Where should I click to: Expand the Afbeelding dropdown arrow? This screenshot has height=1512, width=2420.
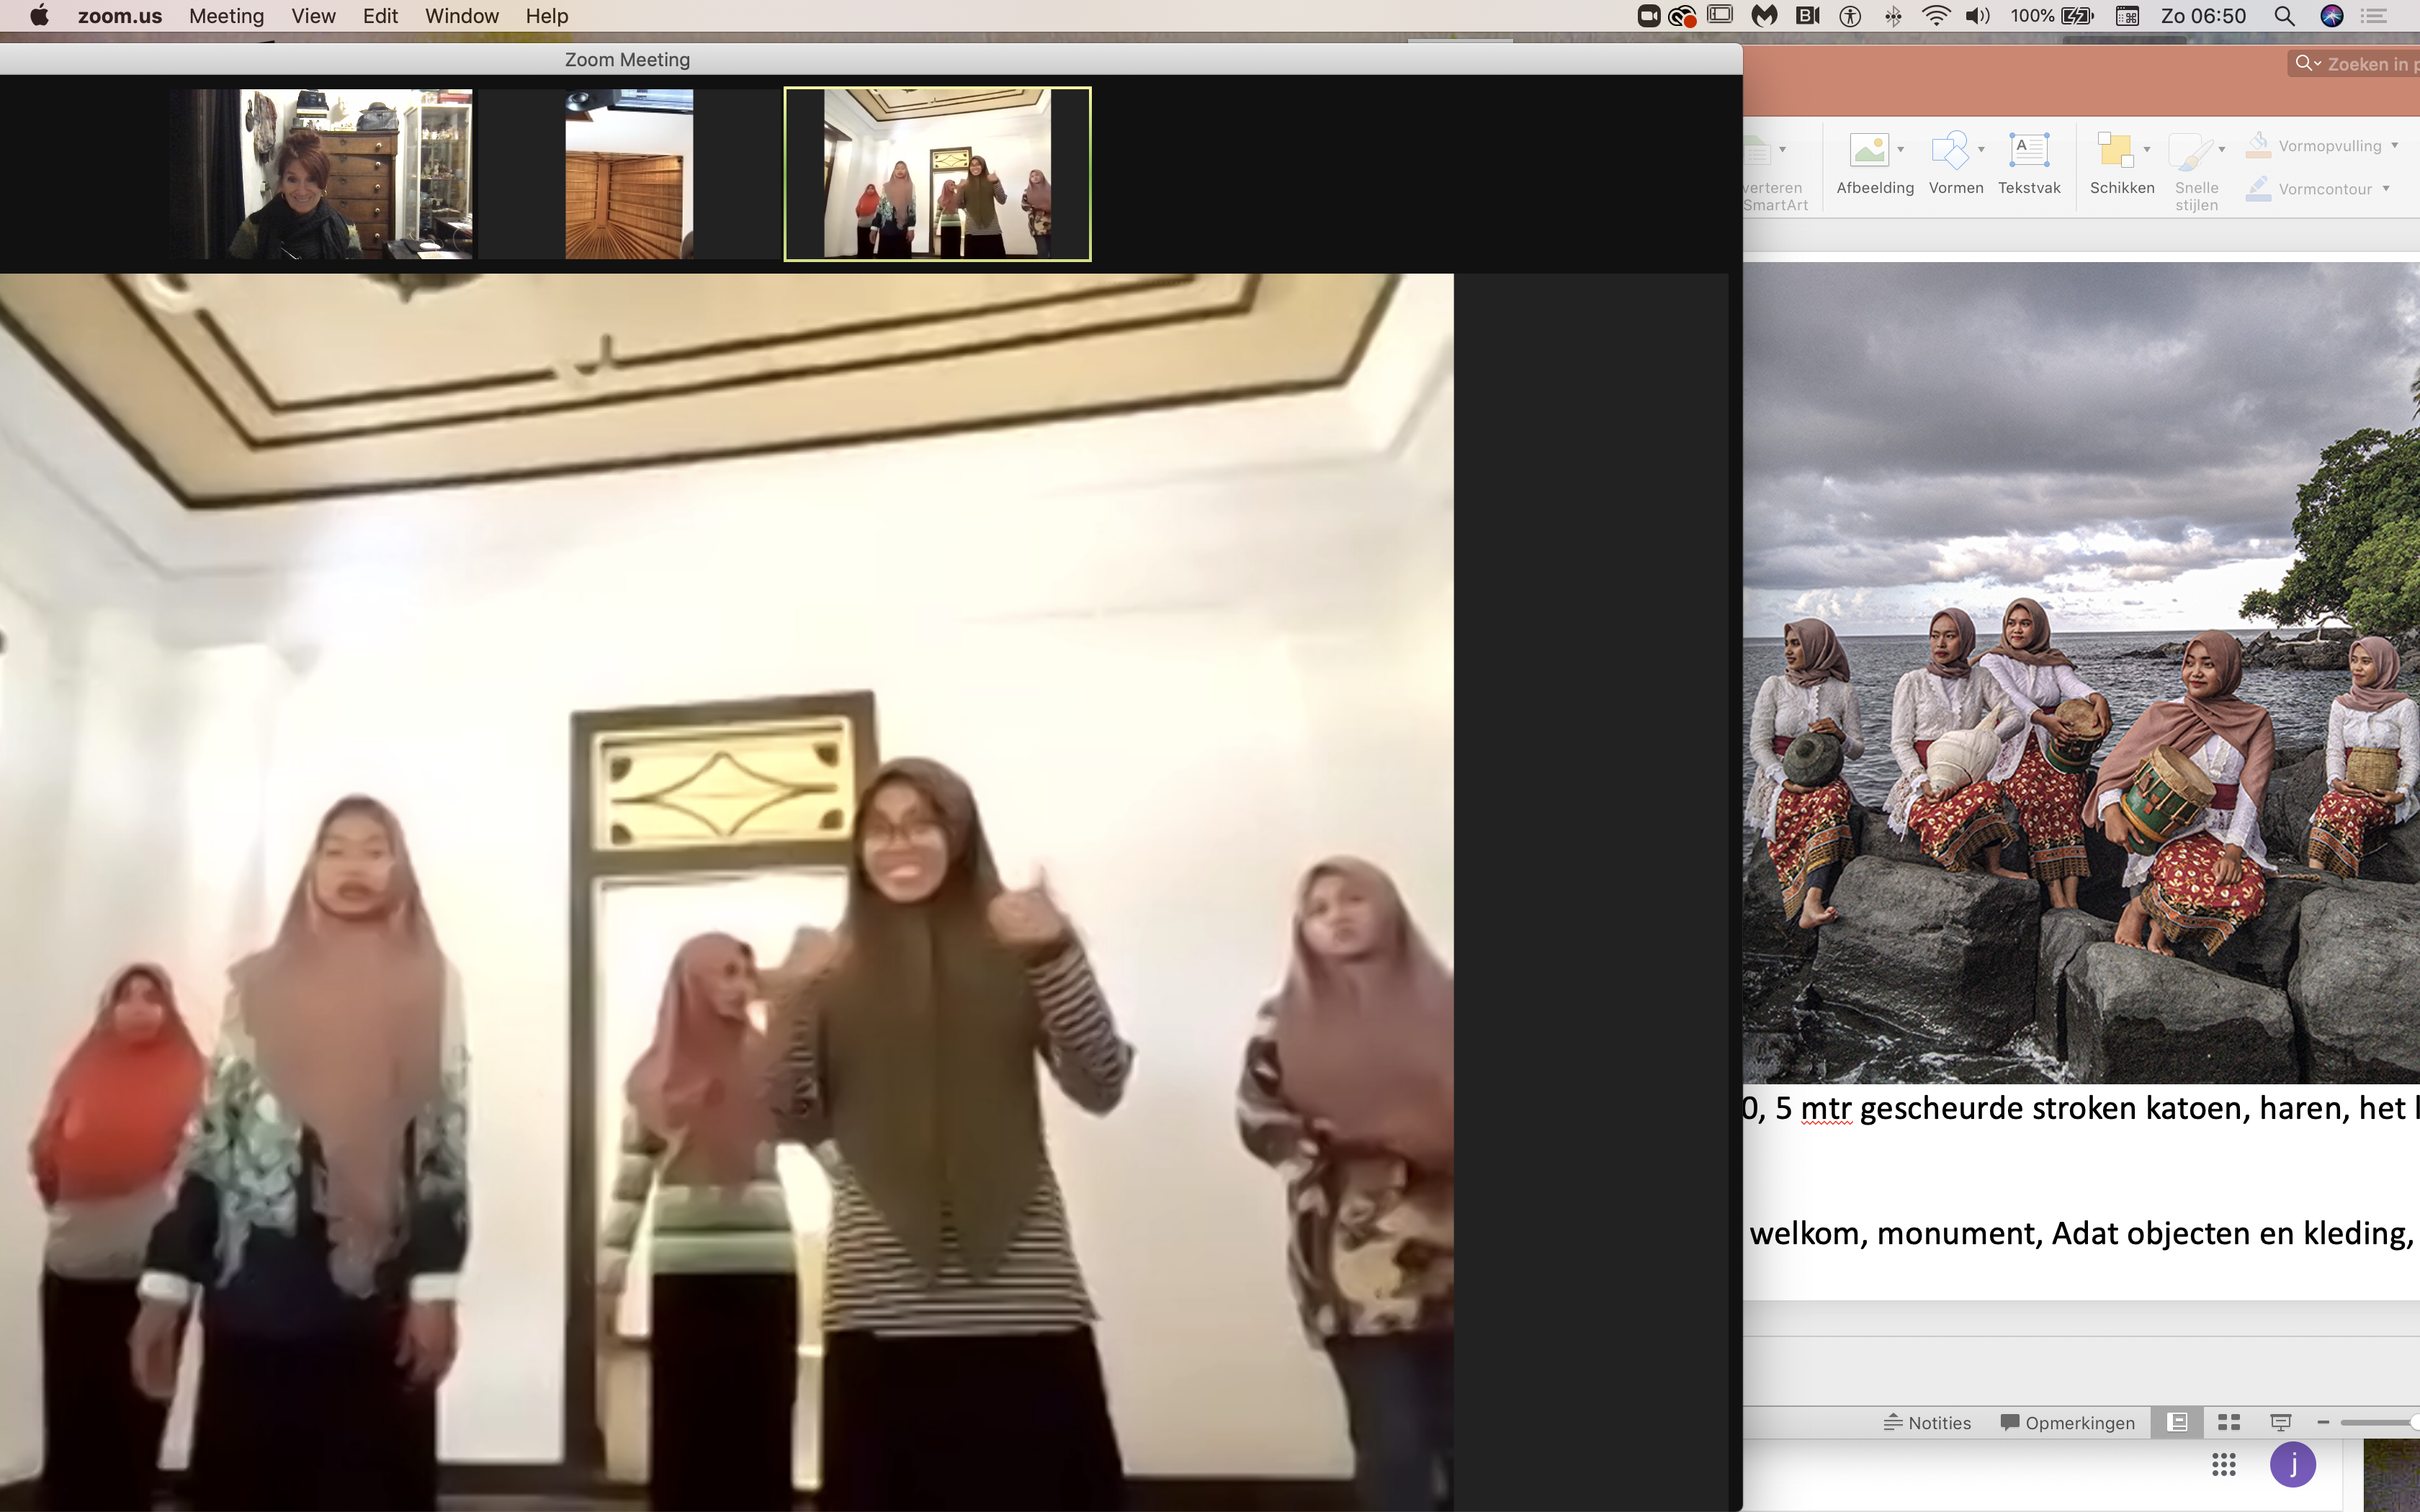pos(1901,150)
